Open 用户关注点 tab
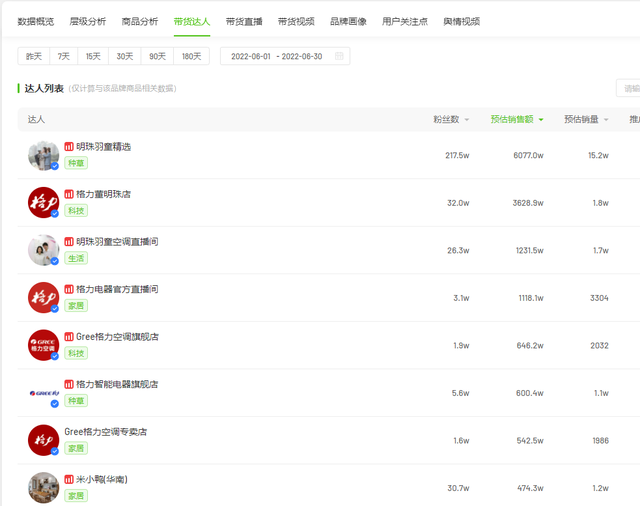Screen dimensions: 640x506 405,22
